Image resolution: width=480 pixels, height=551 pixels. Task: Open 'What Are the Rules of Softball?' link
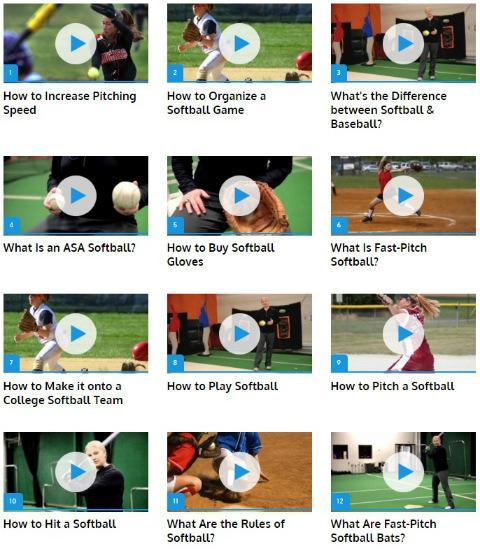(226, 531)
